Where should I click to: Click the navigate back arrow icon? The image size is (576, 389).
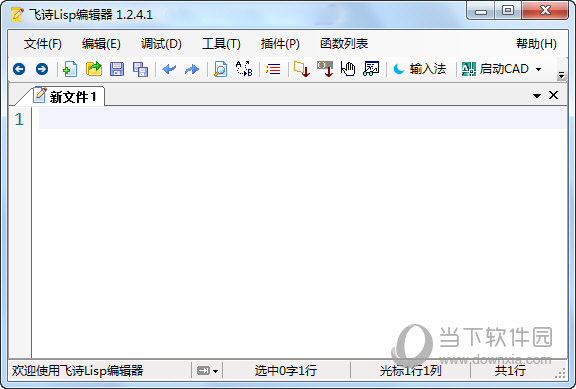click(x=19, y=69)
